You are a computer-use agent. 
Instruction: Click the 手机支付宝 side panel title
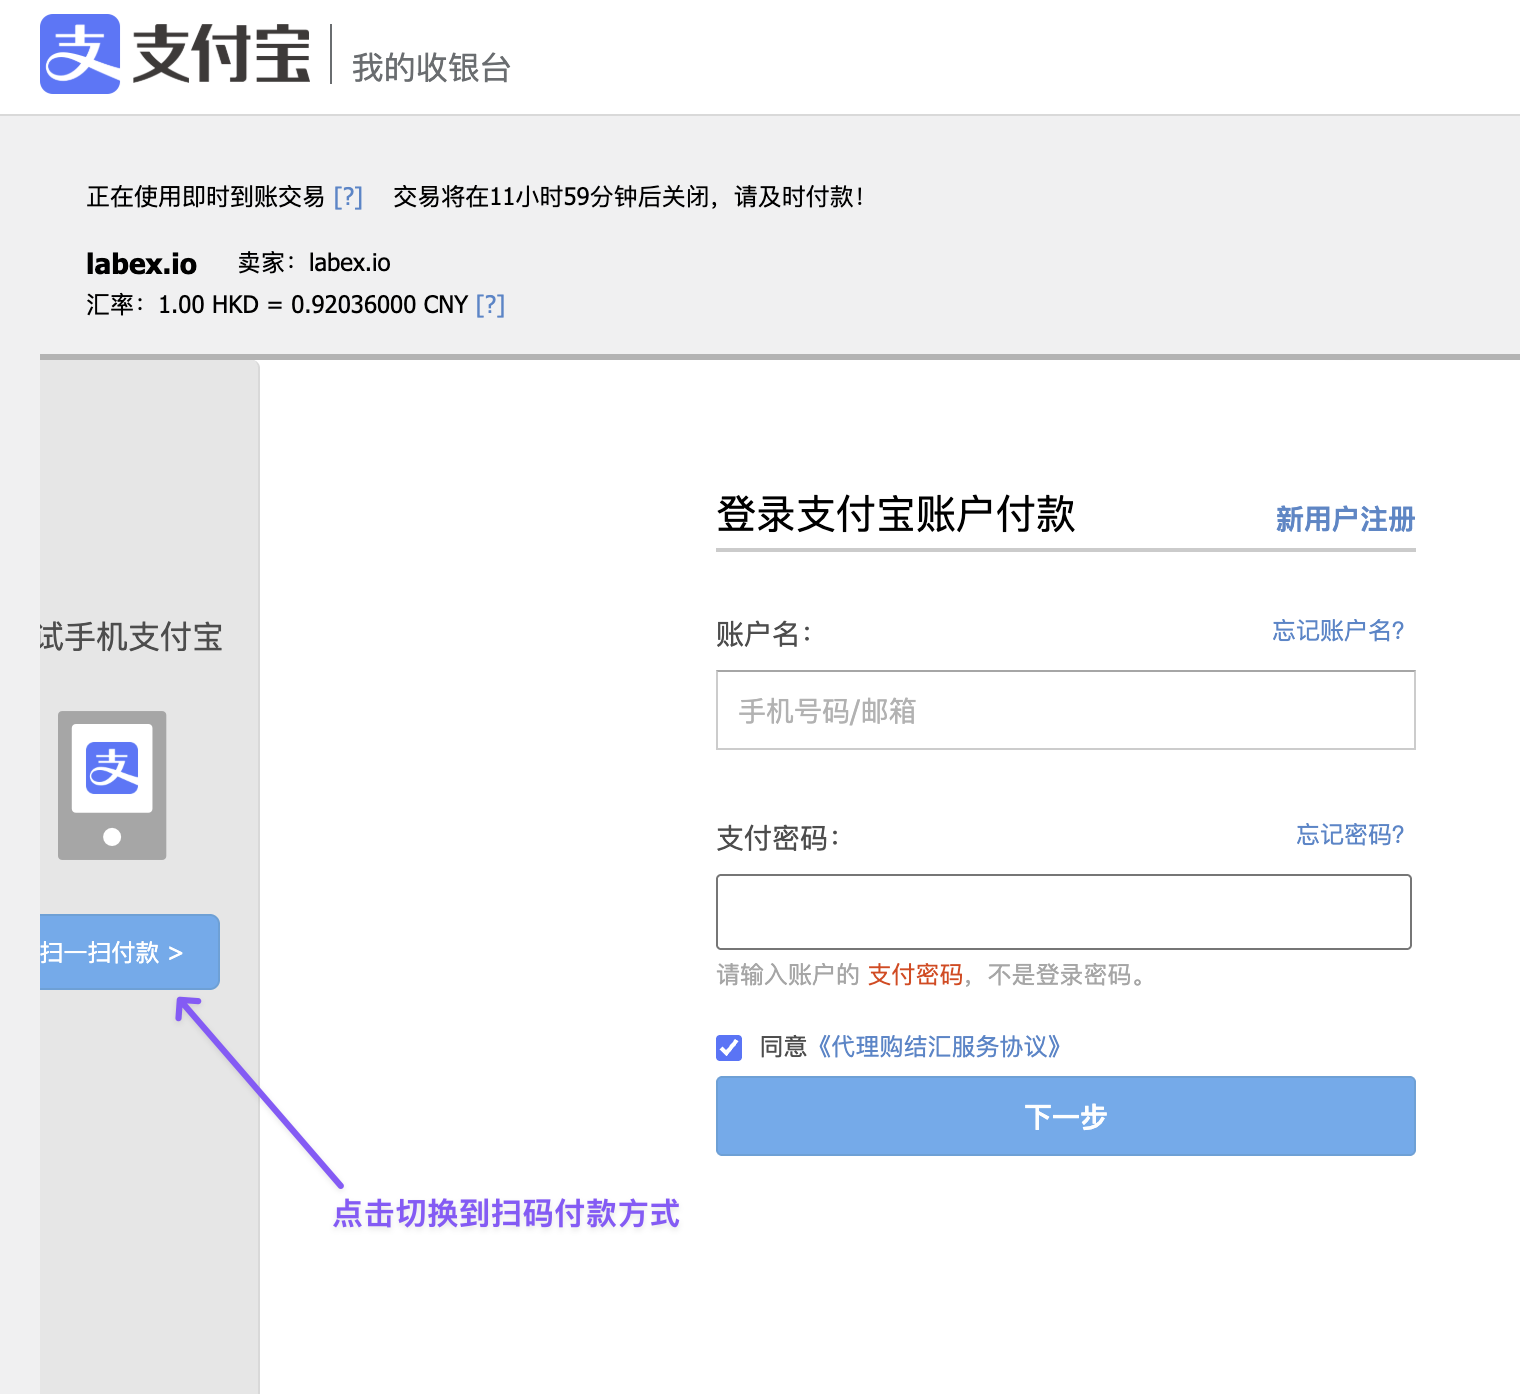pyautogui.click(x=131, y=637)
